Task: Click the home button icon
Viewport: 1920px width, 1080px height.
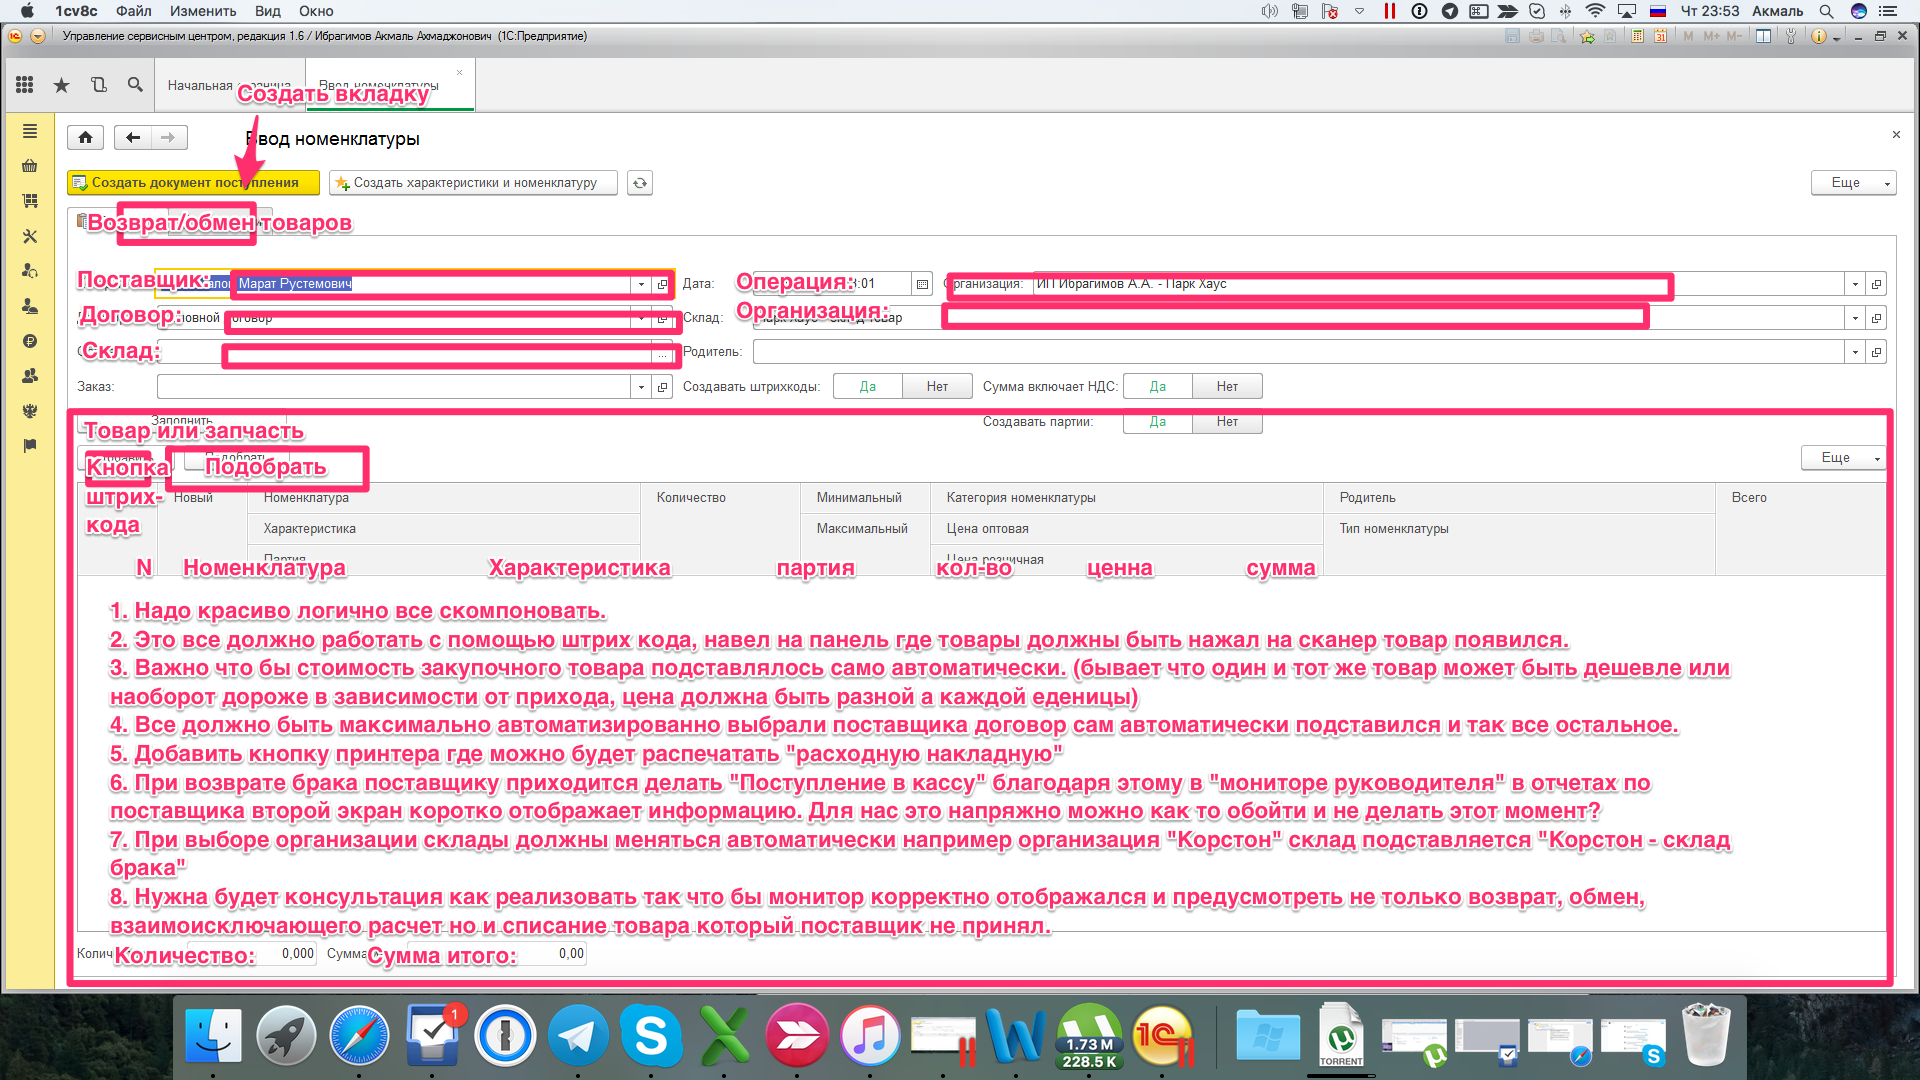Action: pos(86,138)
